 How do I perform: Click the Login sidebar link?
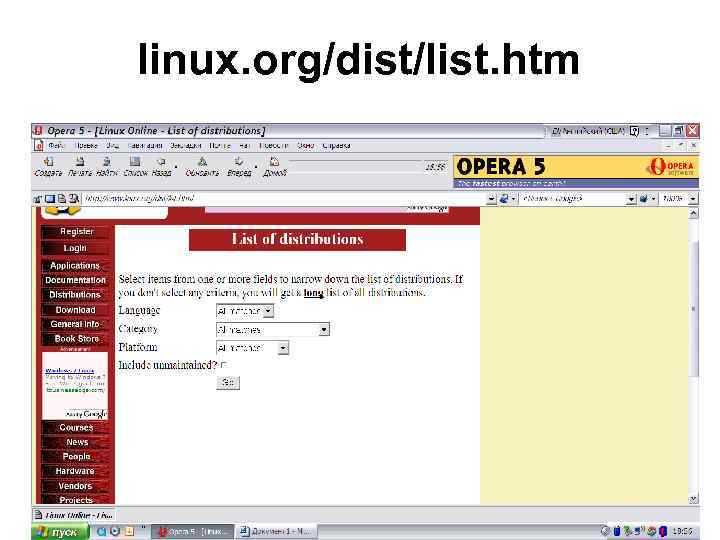(x=75, y=248)
